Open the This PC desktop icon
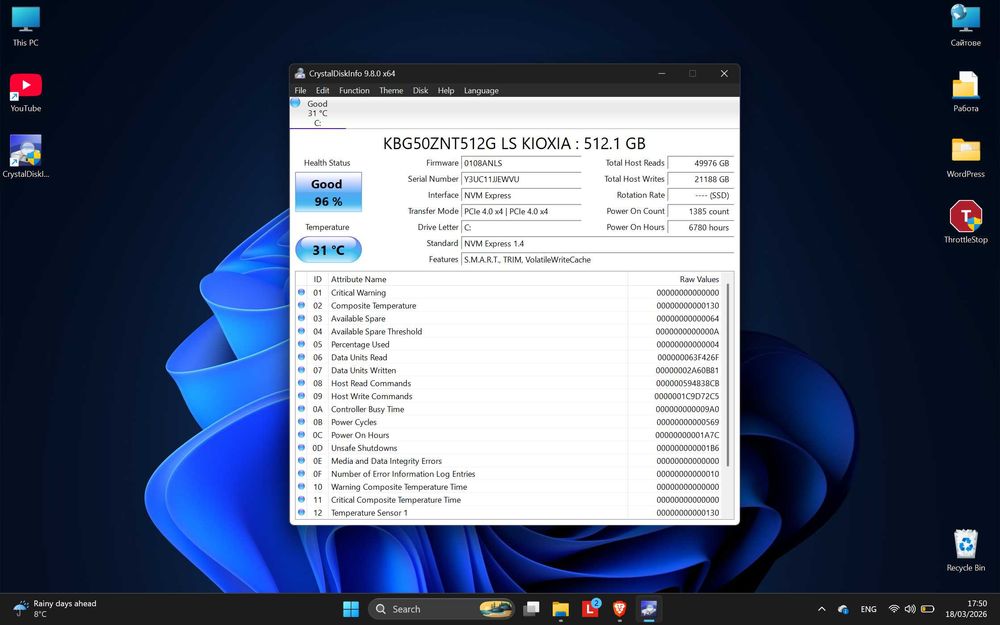The width and height of the screenshot is (1000, 625). click(x=26, y=26)
